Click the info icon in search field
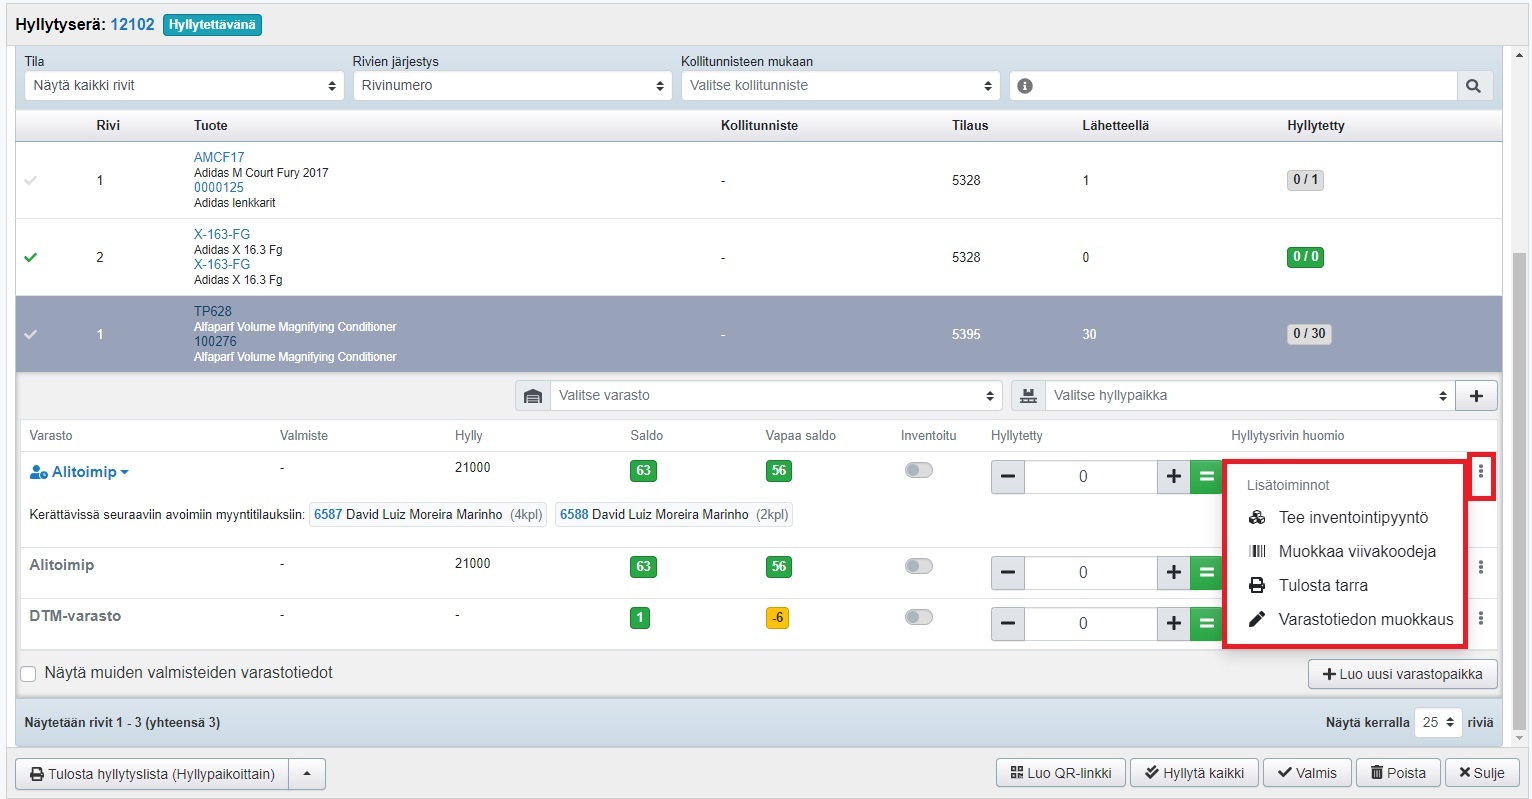The image size is (1532, 799). [1024, 86]
